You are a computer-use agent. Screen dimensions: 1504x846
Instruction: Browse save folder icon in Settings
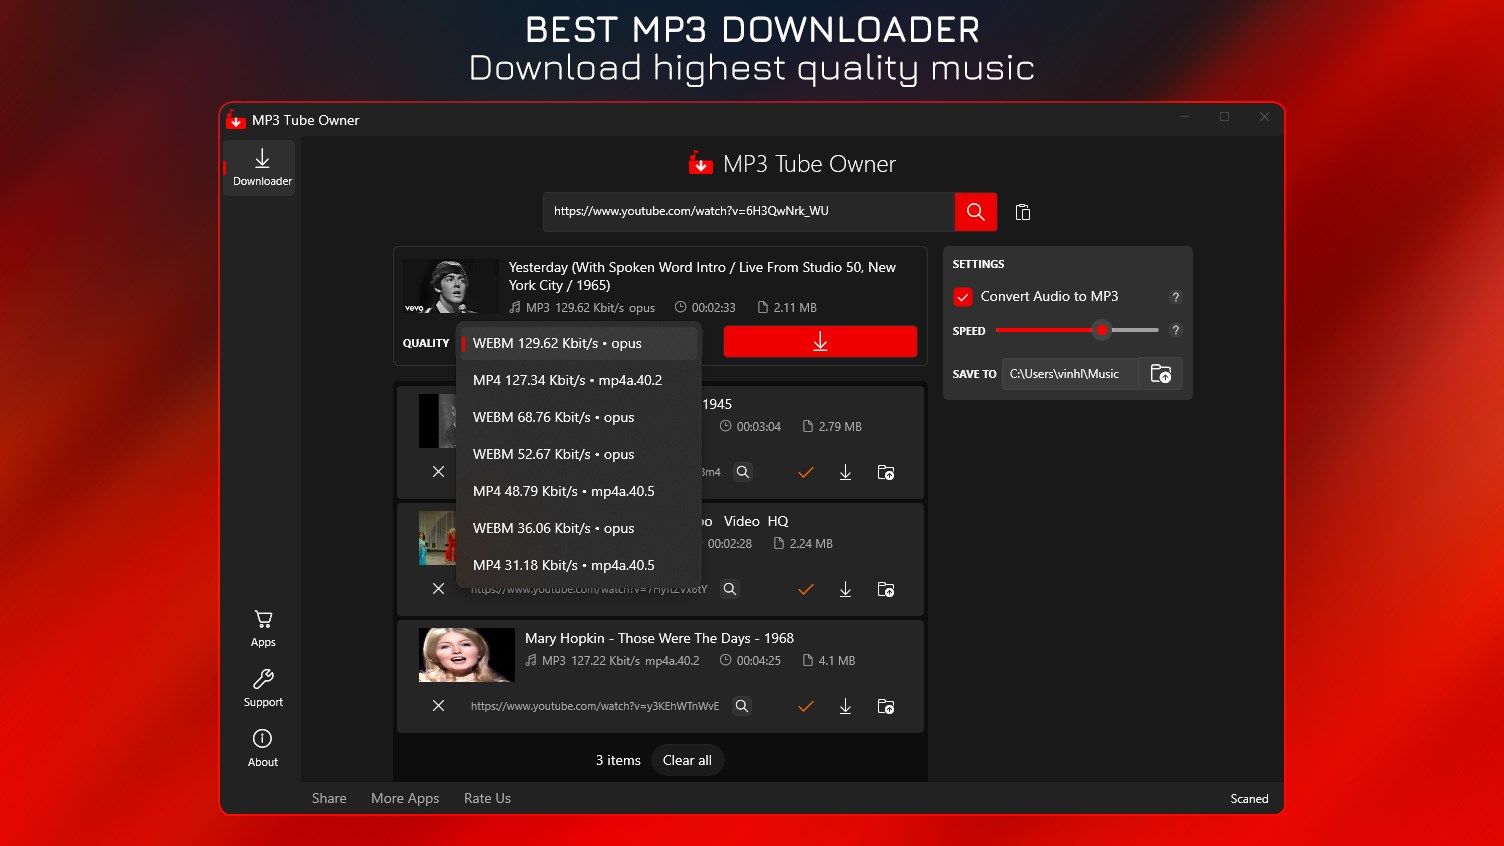click(x=1161, y=374)
